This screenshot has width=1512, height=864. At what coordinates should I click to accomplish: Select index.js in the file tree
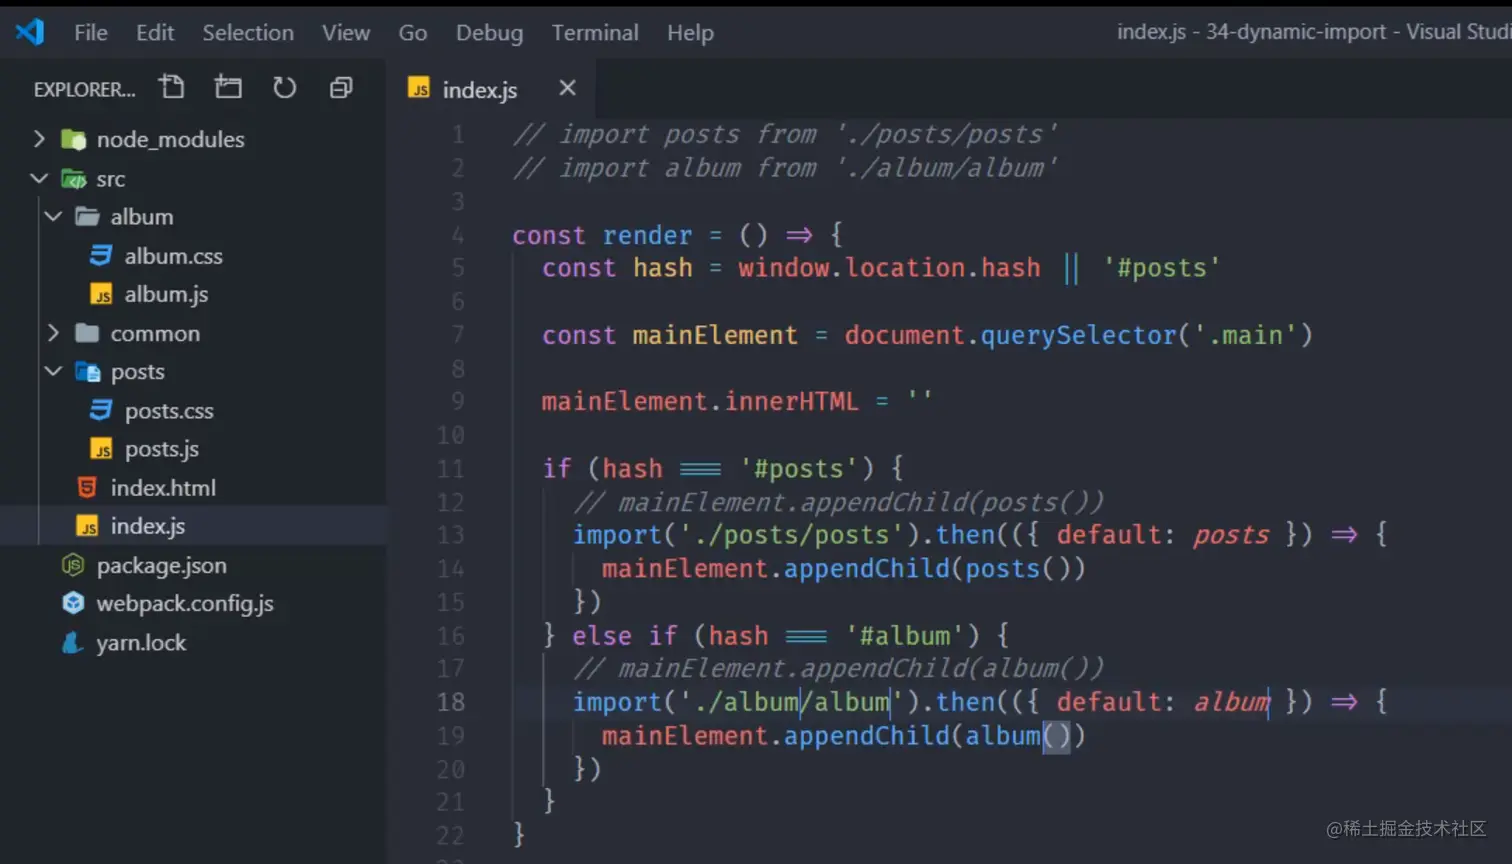click(147, 526)
